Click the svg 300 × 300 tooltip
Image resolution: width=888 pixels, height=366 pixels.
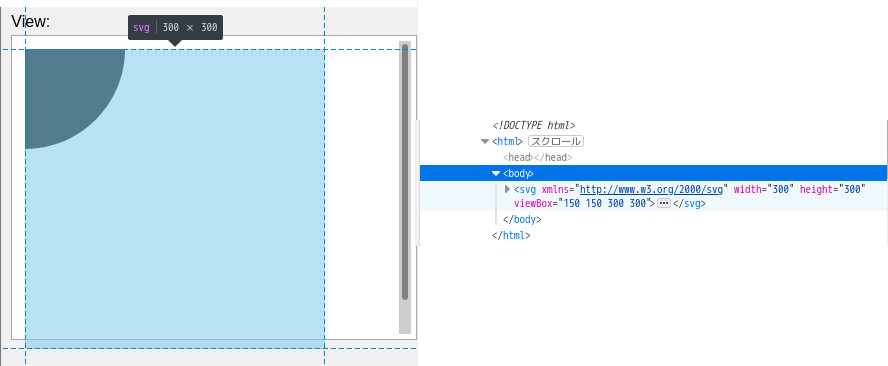pyautogui.click(x=176, y=27)
